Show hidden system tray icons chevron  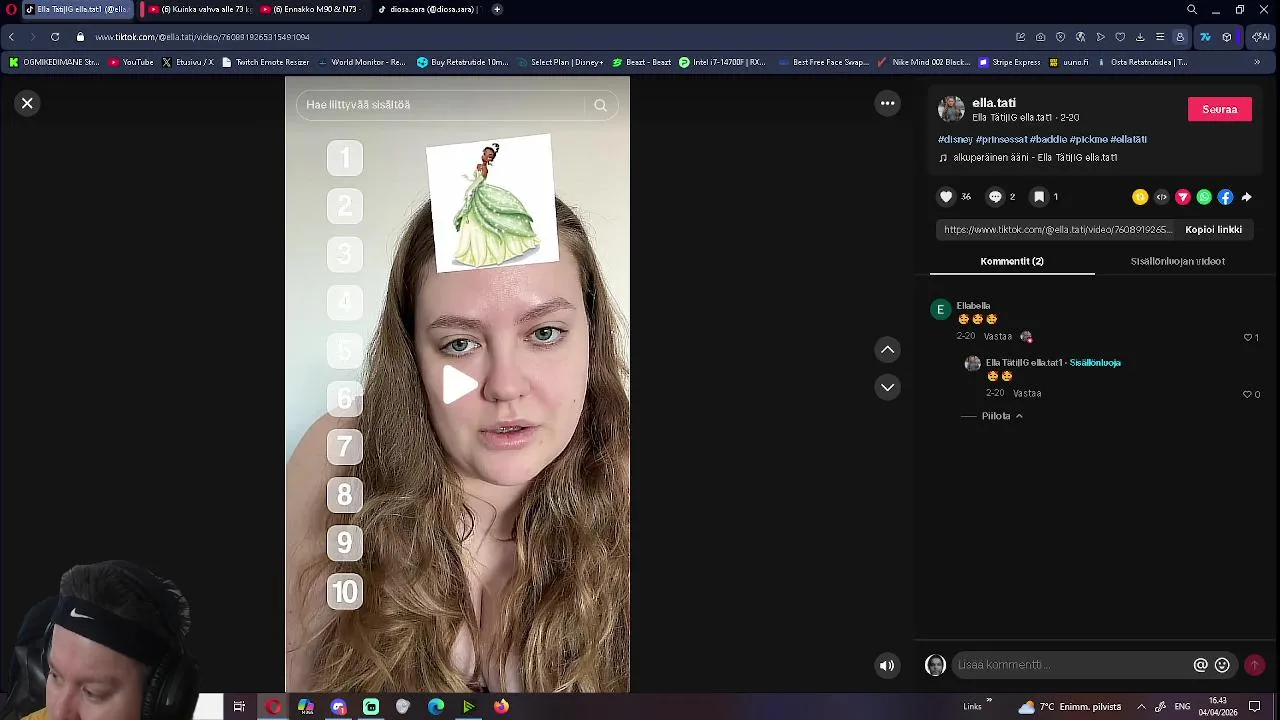pyautogui.click(x=1141, y=707)
